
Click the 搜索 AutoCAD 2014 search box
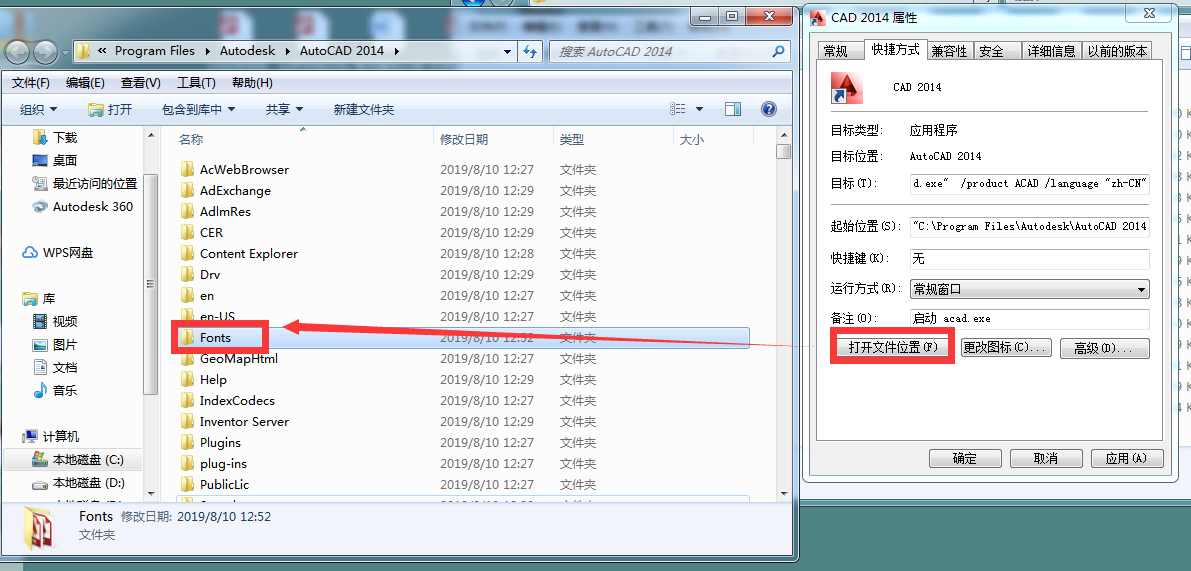coord(660,51)
